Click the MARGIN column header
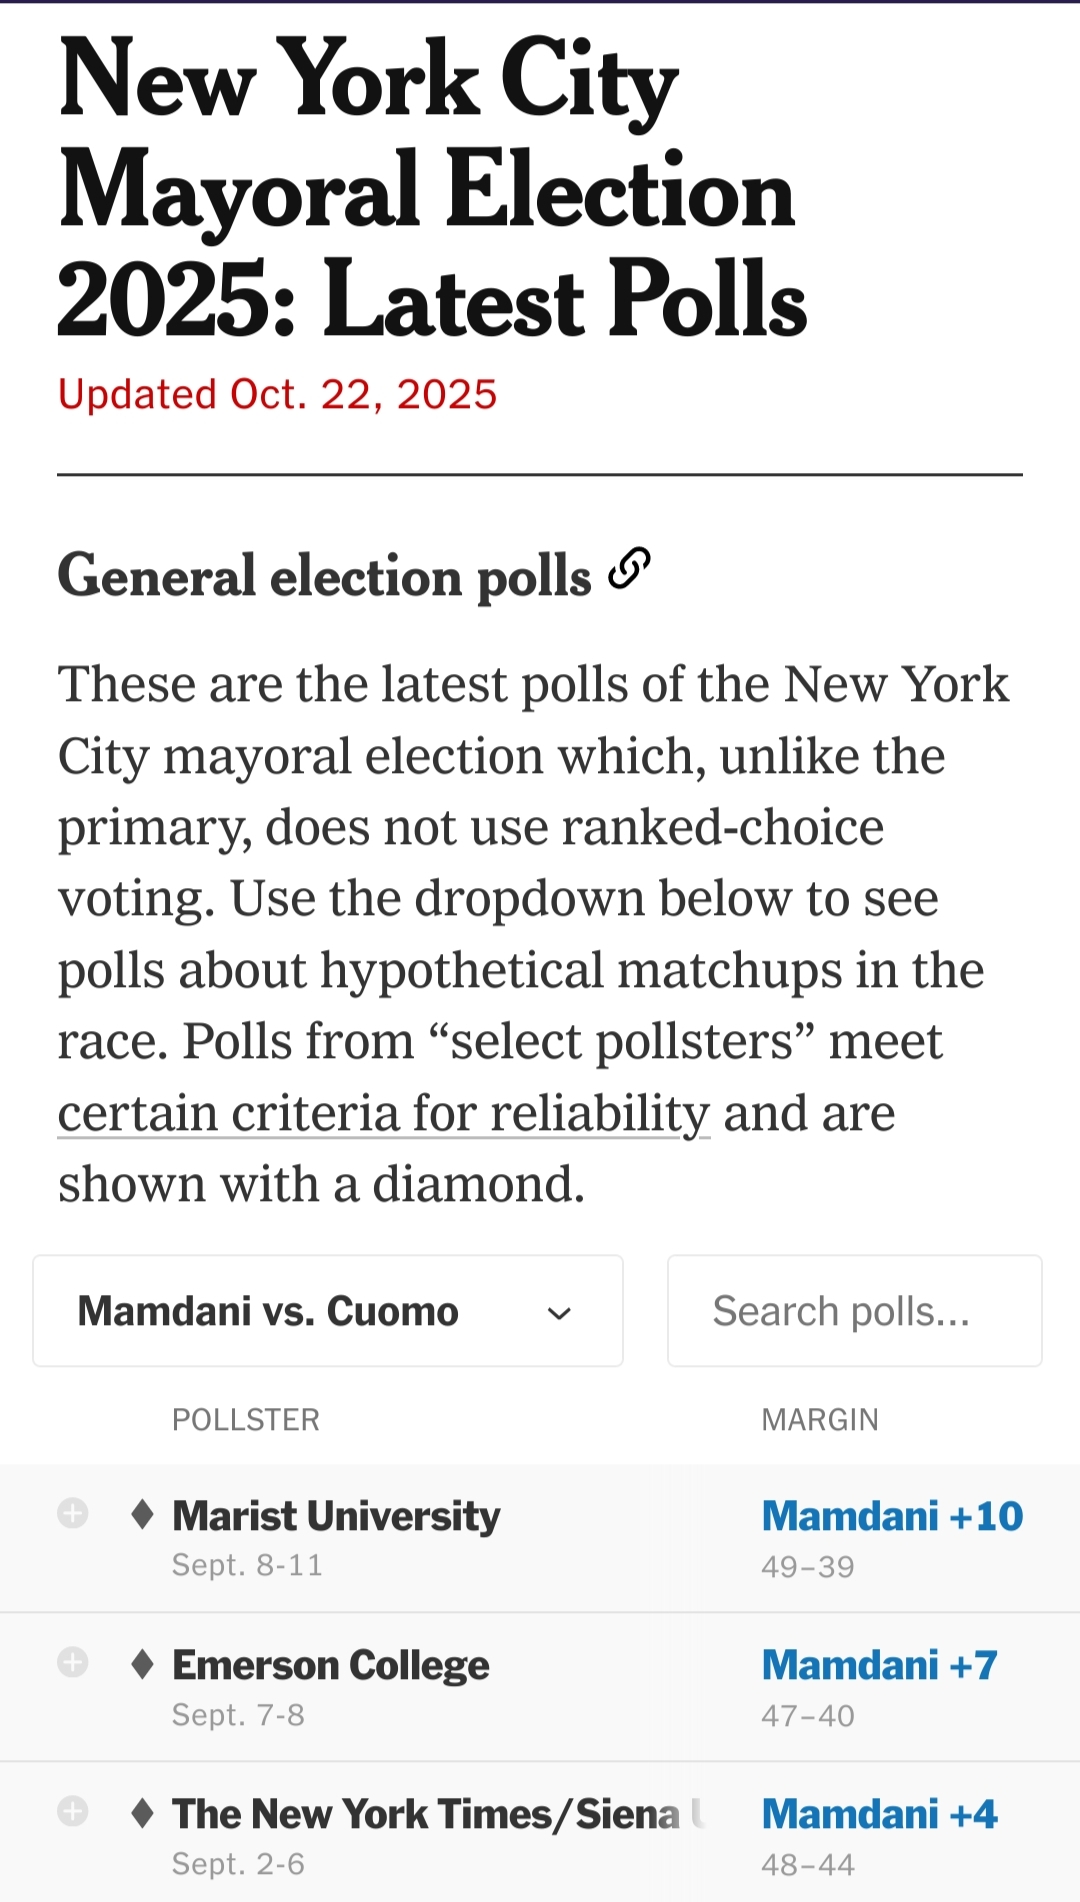Screen dimensions: 1080x1902 pos(820,1420)
